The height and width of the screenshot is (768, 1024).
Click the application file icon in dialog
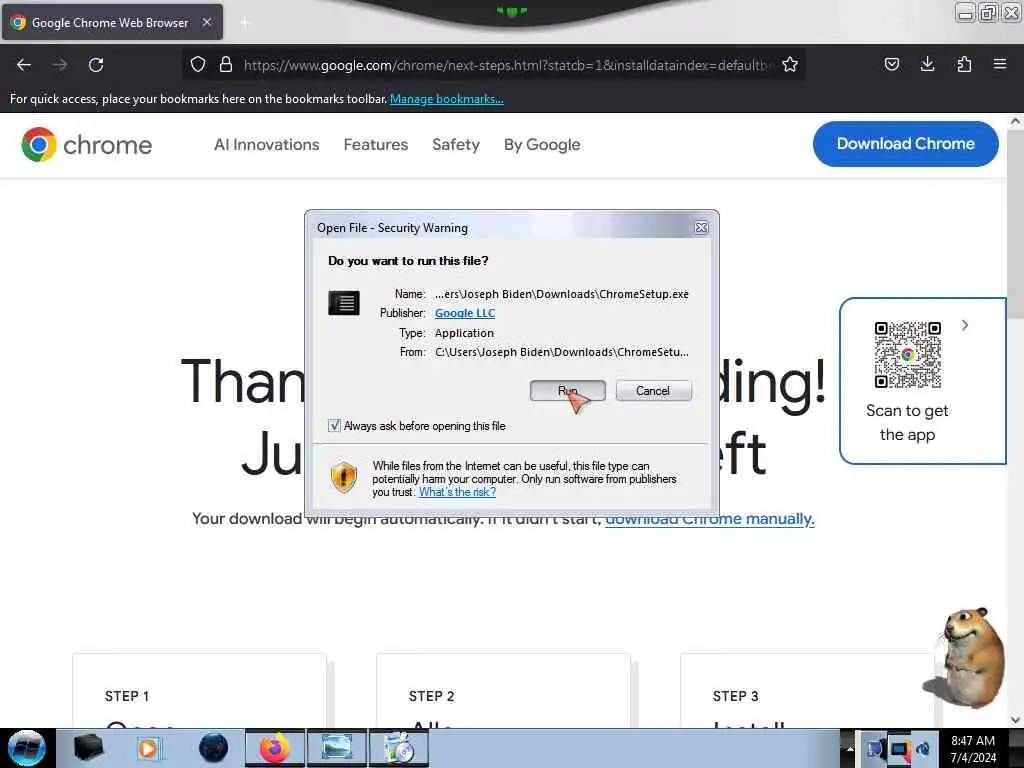coord(344,303)
